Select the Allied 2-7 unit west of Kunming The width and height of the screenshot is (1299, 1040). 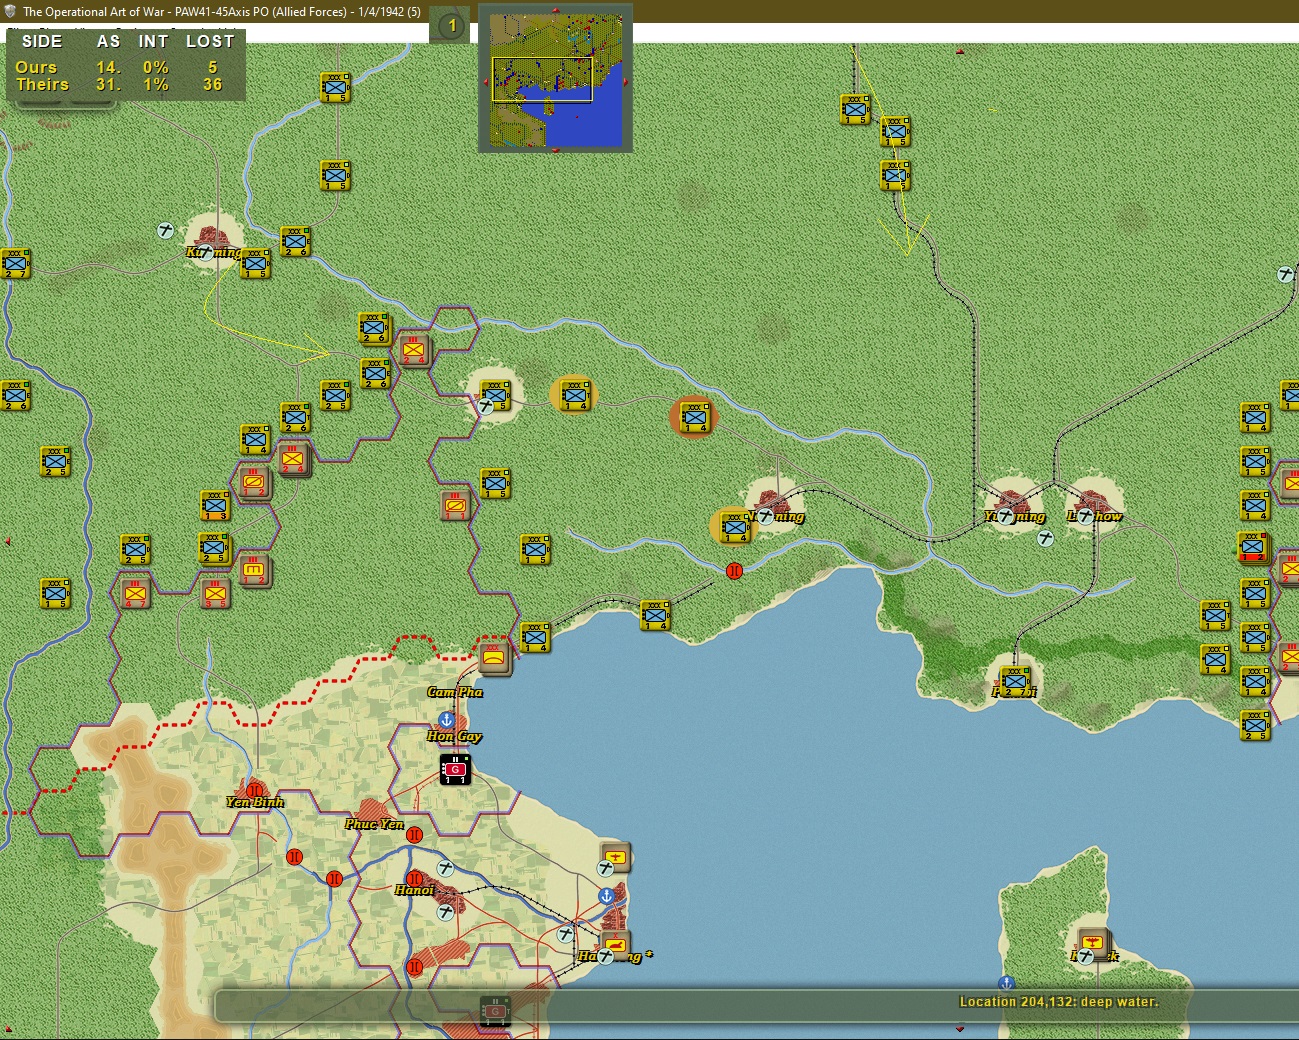coord(15,263)
